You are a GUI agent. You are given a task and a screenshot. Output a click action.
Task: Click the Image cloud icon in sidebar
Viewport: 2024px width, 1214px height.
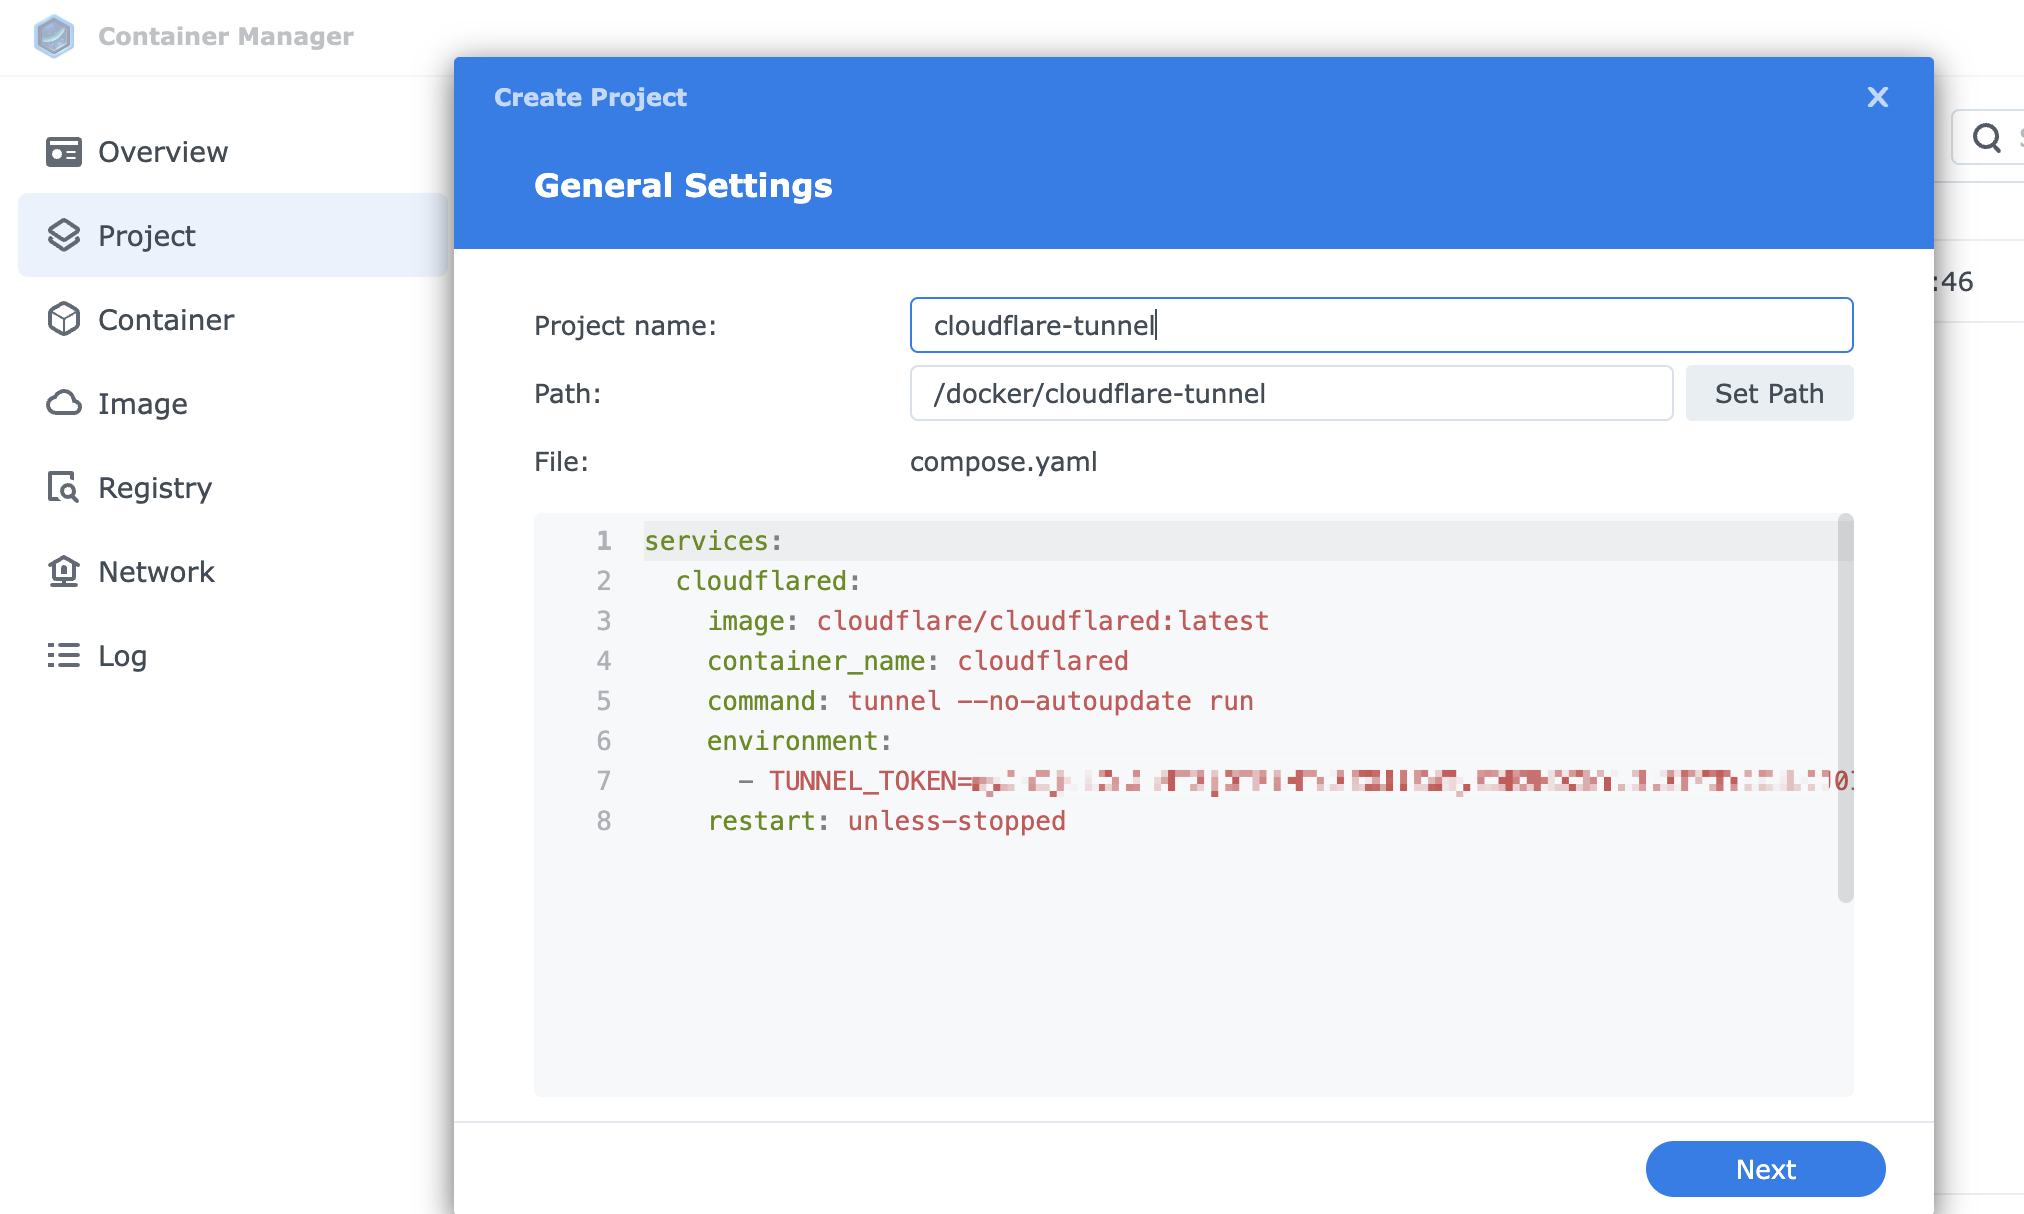click(64, 403)
